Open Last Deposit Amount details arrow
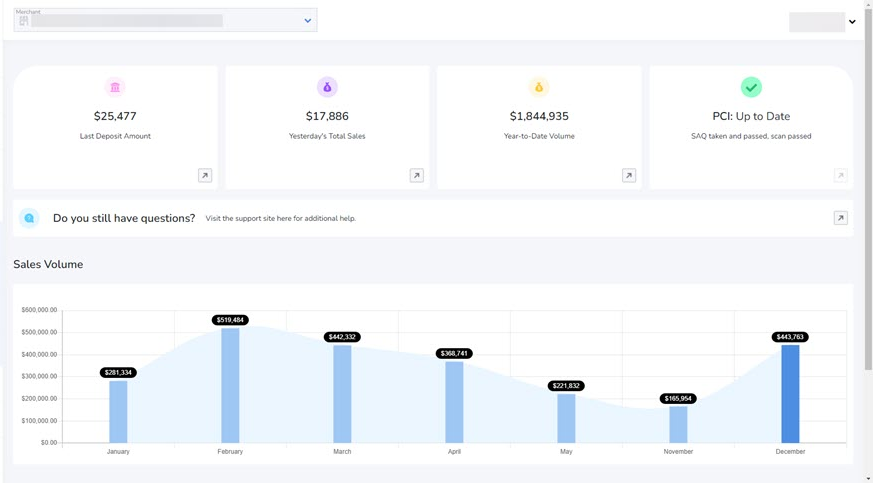 pyautogui.click(x=205, y=176)
